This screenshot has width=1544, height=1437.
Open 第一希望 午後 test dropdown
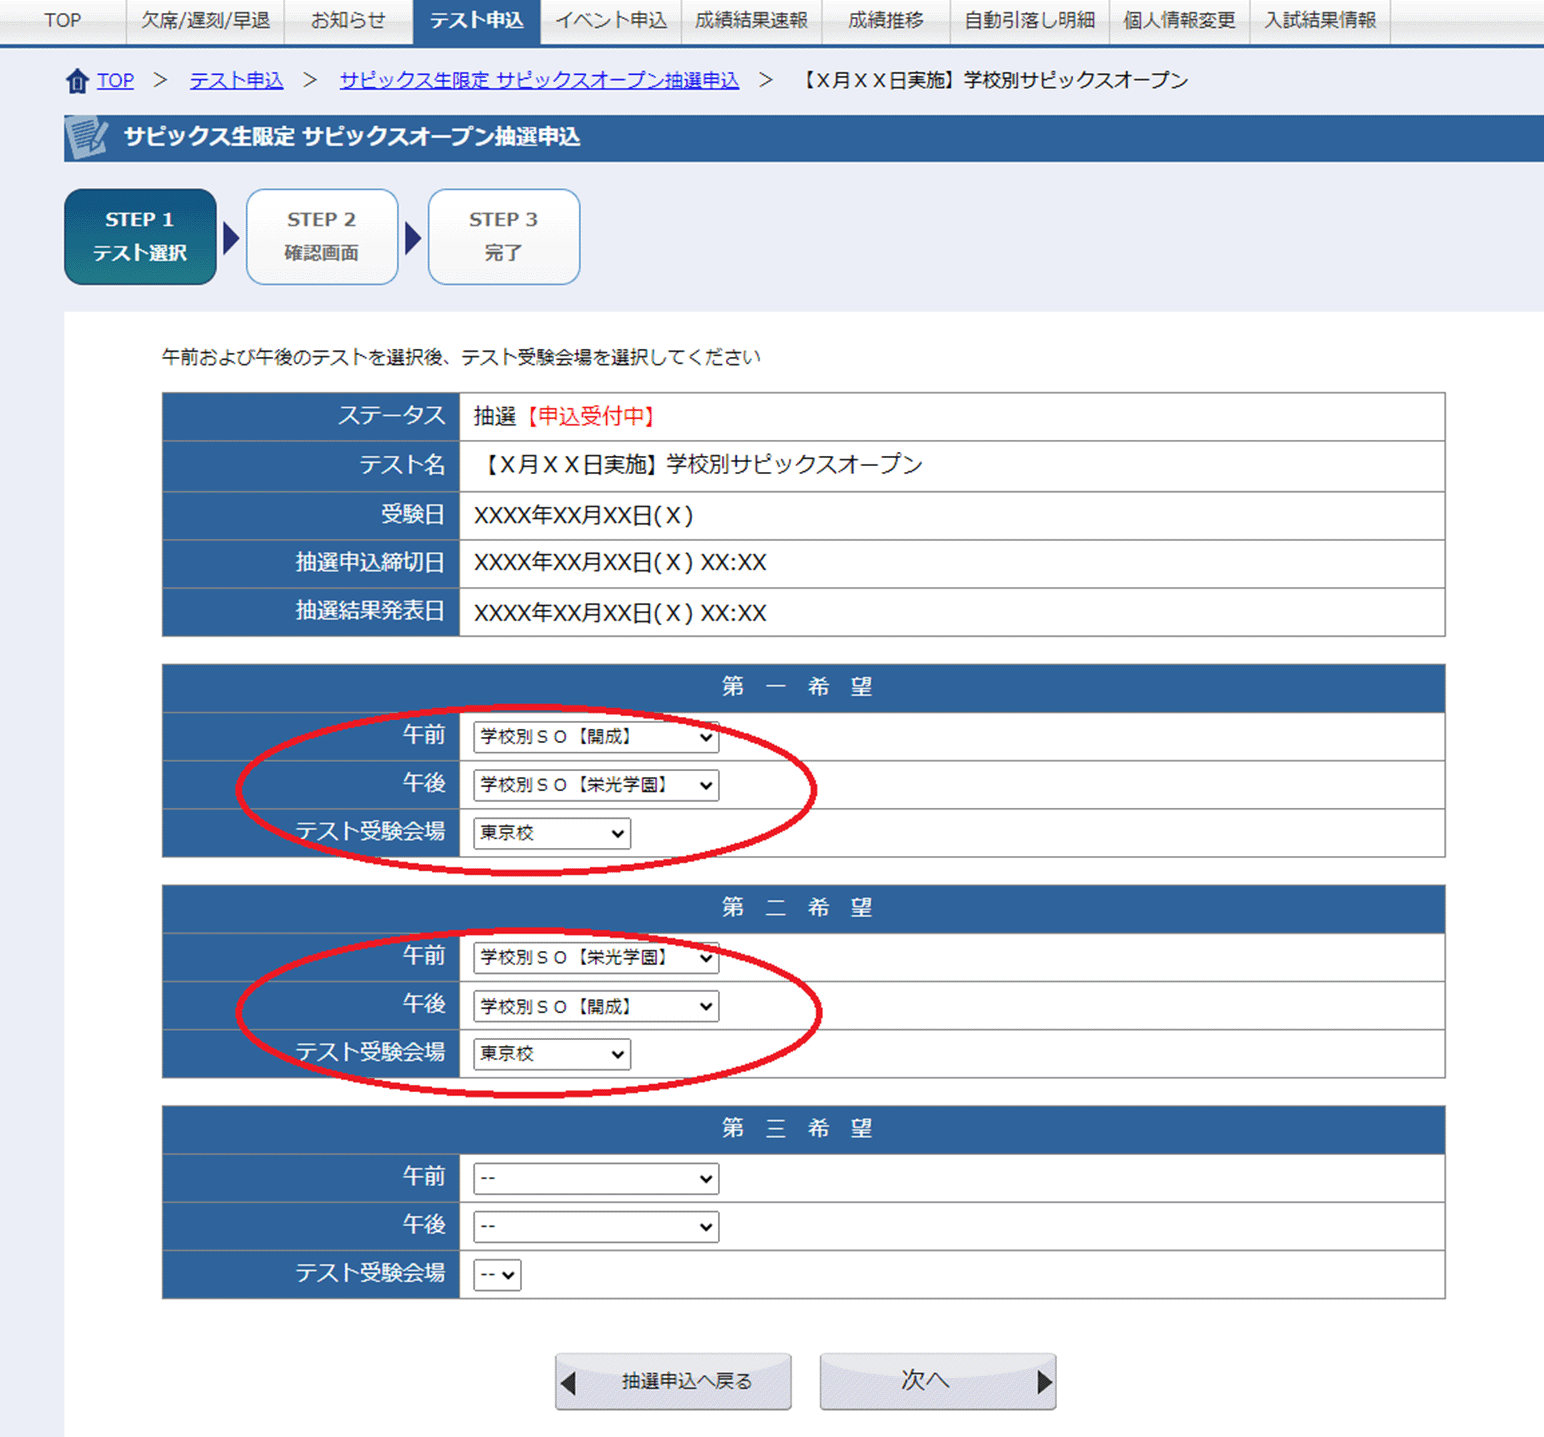[596, 785]
